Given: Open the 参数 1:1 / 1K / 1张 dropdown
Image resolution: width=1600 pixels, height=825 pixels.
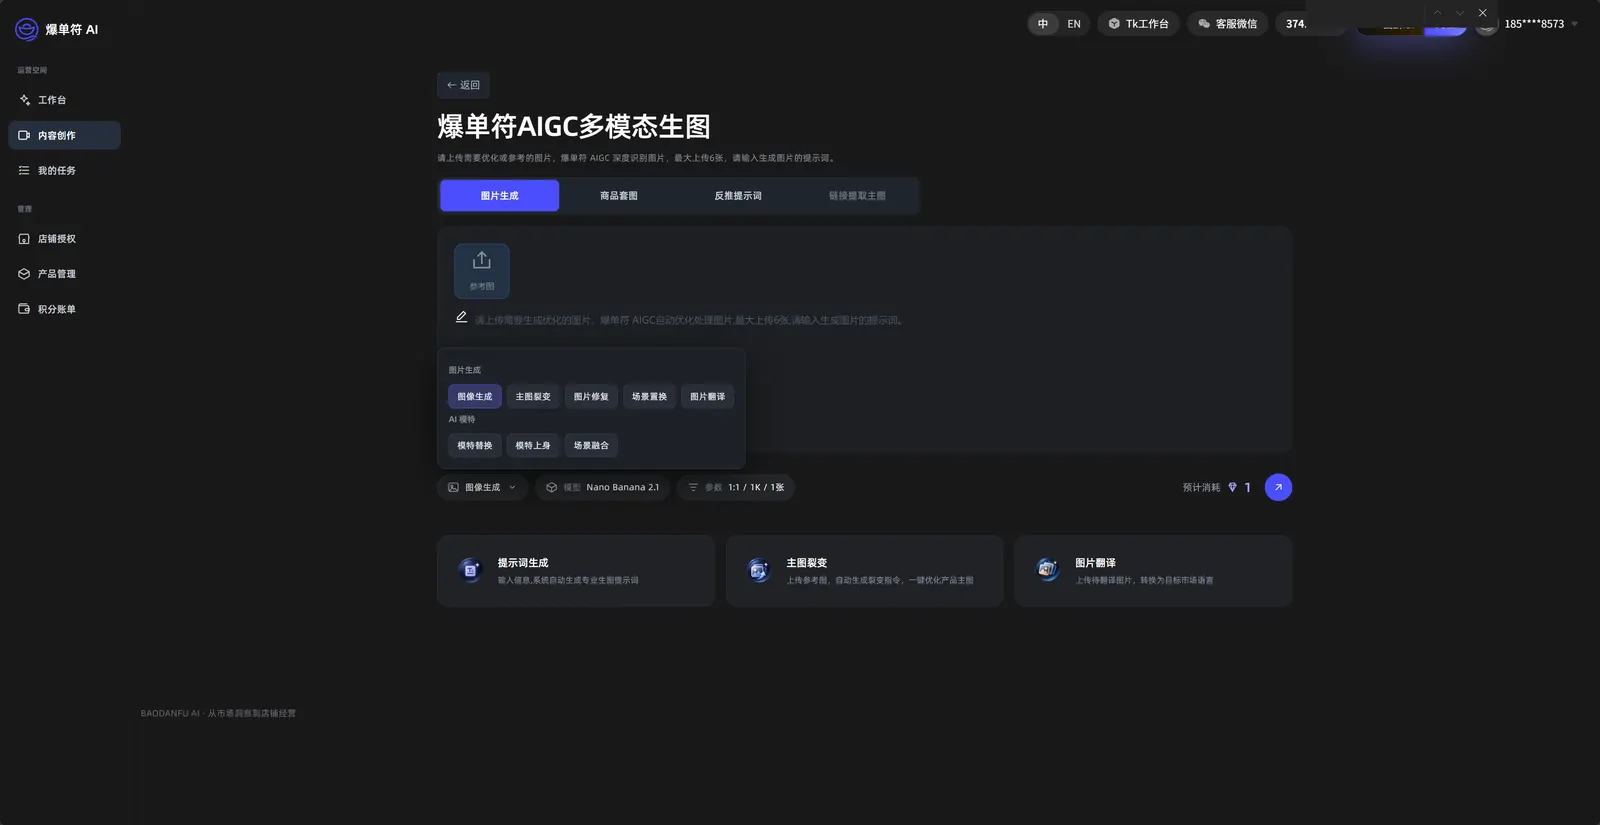Looking at the screenshot, I should 735,488.
